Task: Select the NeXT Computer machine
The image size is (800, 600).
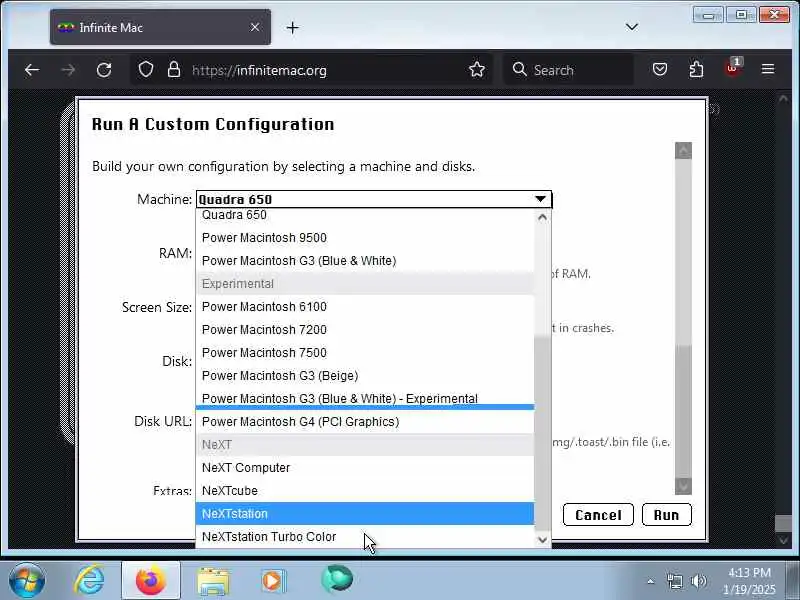Action: click(365, 468)
